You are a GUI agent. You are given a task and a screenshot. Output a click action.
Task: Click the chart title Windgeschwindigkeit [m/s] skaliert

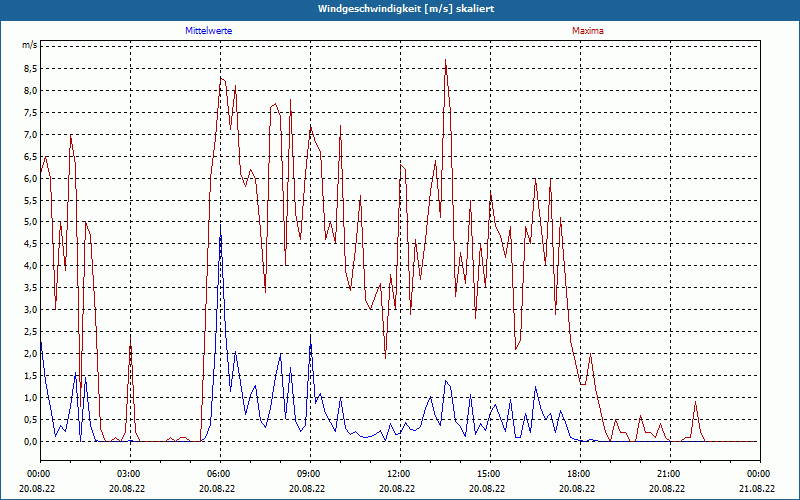[406, 9]
